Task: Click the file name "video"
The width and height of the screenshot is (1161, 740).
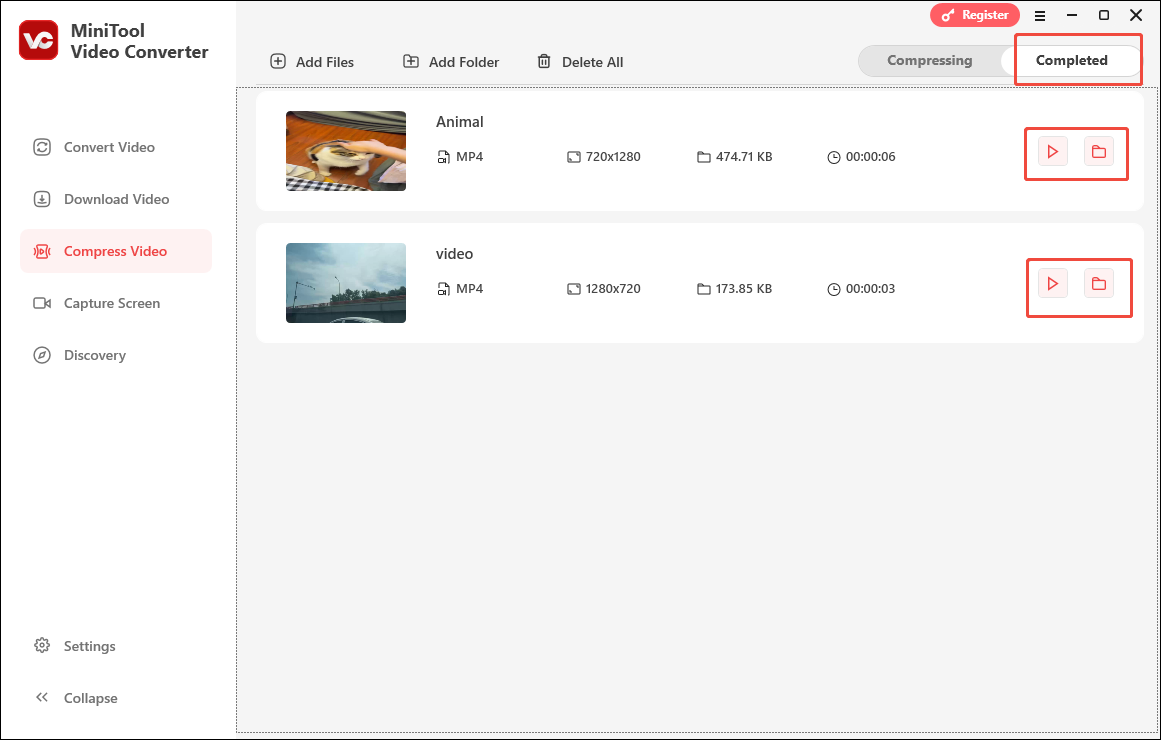Action: tap(455, 254)
